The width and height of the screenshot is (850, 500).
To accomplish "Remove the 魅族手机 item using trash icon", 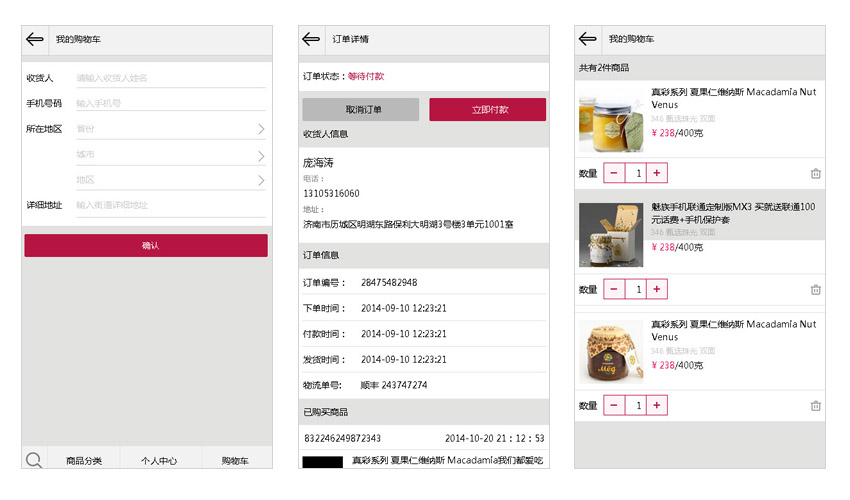I will [x=815, y=290].
